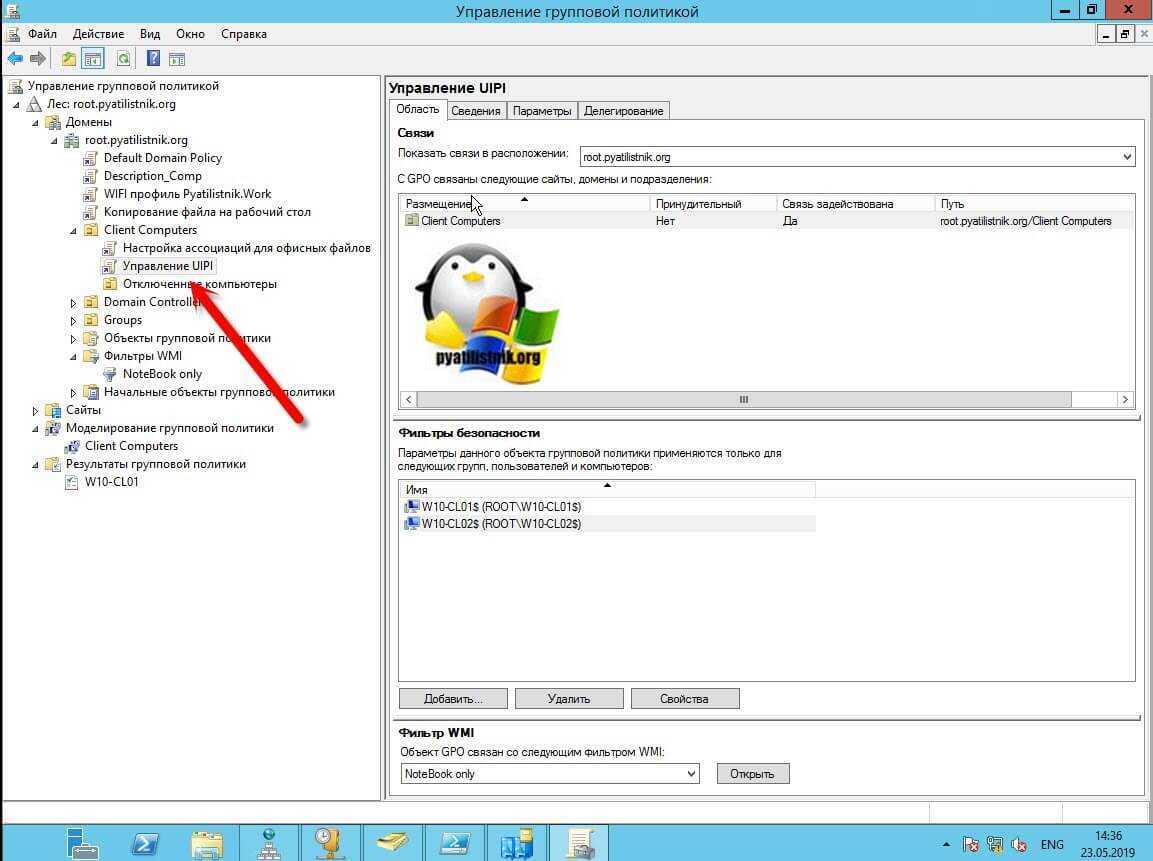Click the active Group Policy Management taskbar icon
The height and width of the screenshot is (861, 1153).
tap(579, 843)
